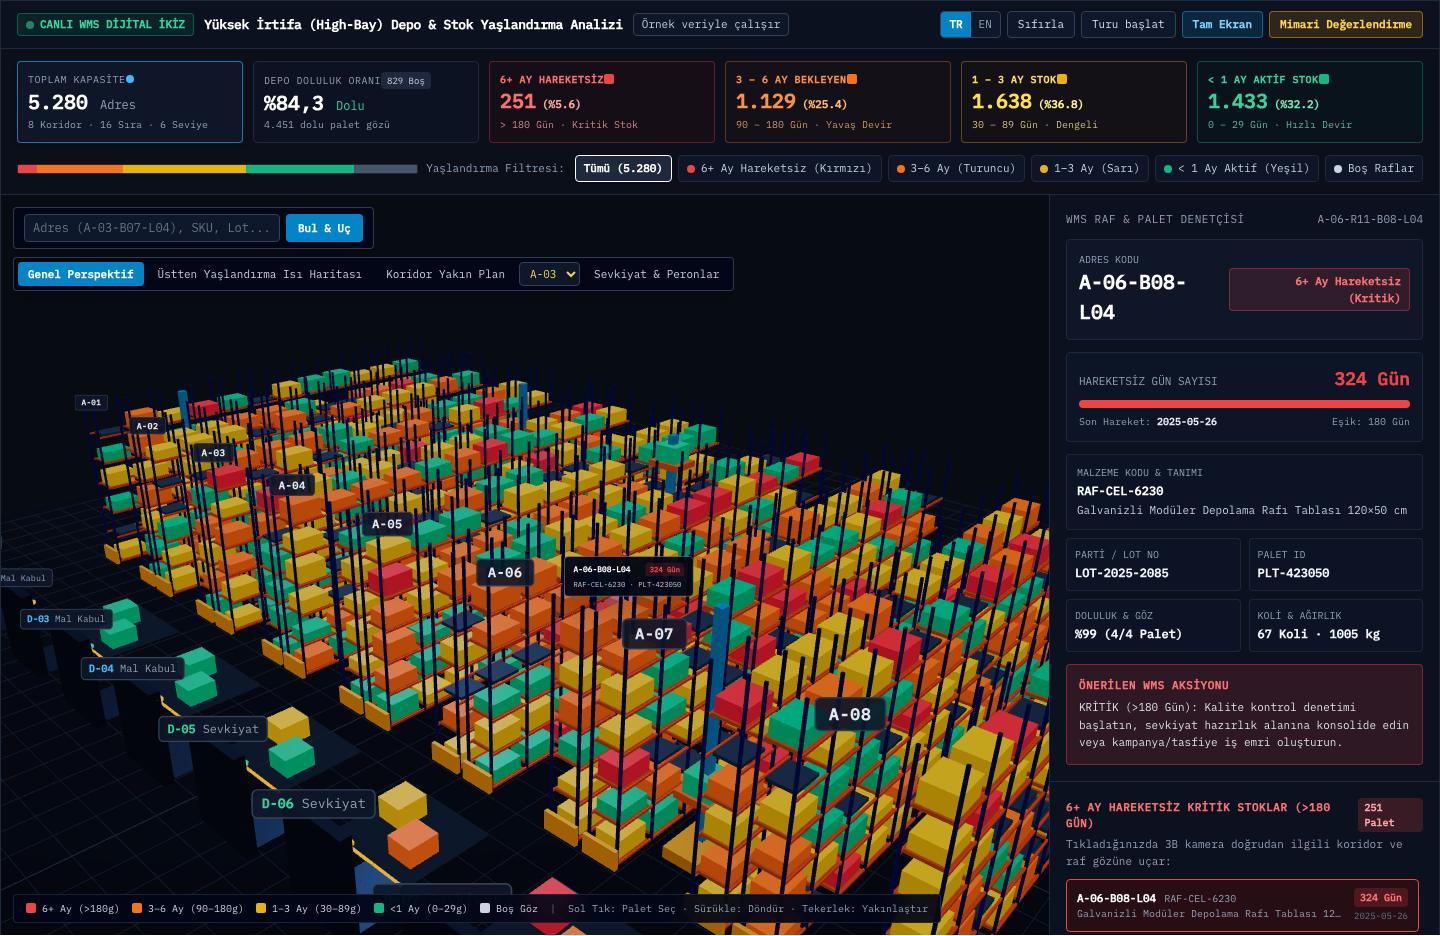Toggle the 6+ Ay Hareketsiz (Kırmızı) filter
1440x936 pixels.
779,168
